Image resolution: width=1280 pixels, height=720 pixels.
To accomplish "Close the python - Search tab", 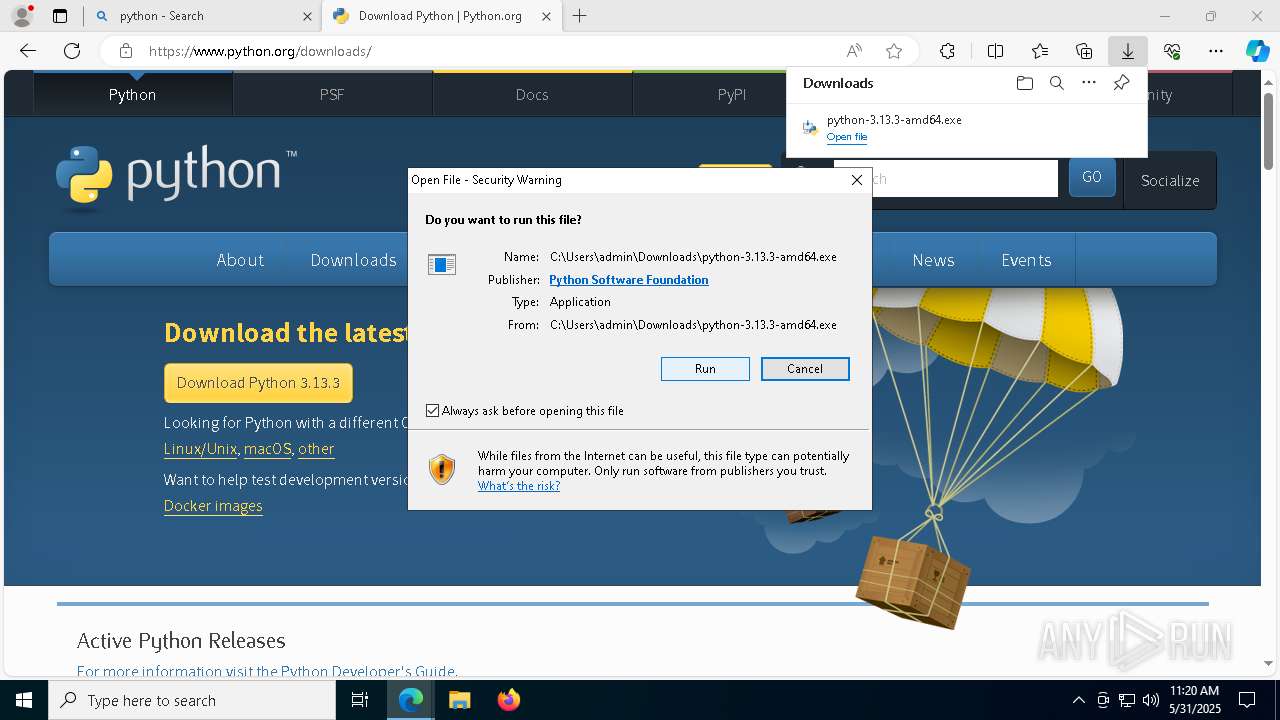I will (x=307, y=16).
